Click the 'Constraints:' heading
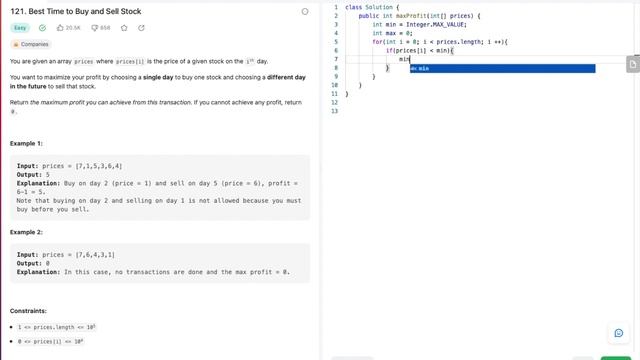 point(28,311)
